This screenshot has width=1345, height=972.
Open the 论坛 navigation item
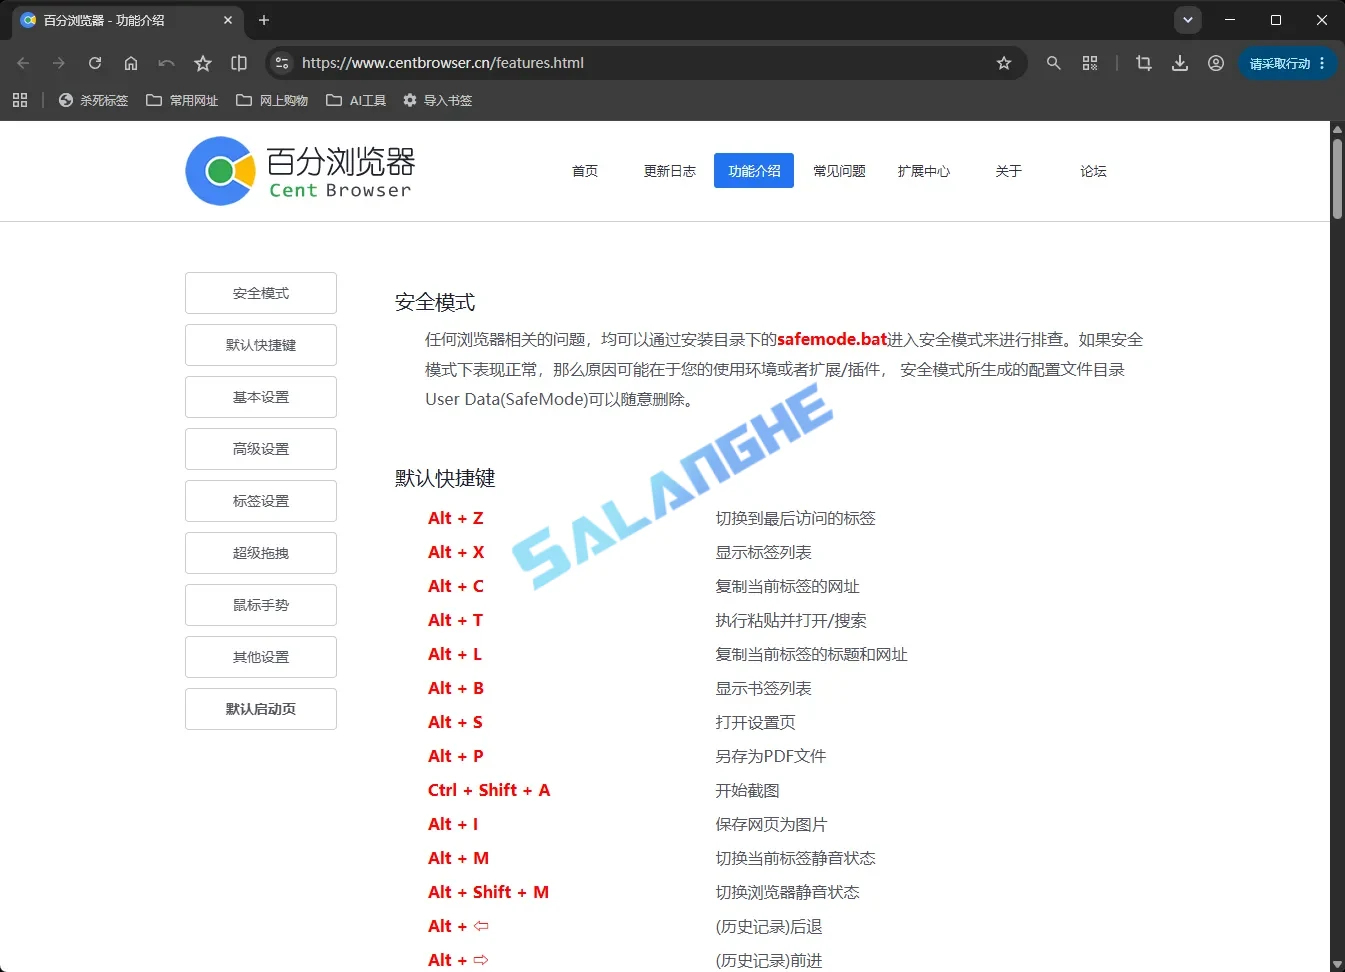click(1093, 171)
